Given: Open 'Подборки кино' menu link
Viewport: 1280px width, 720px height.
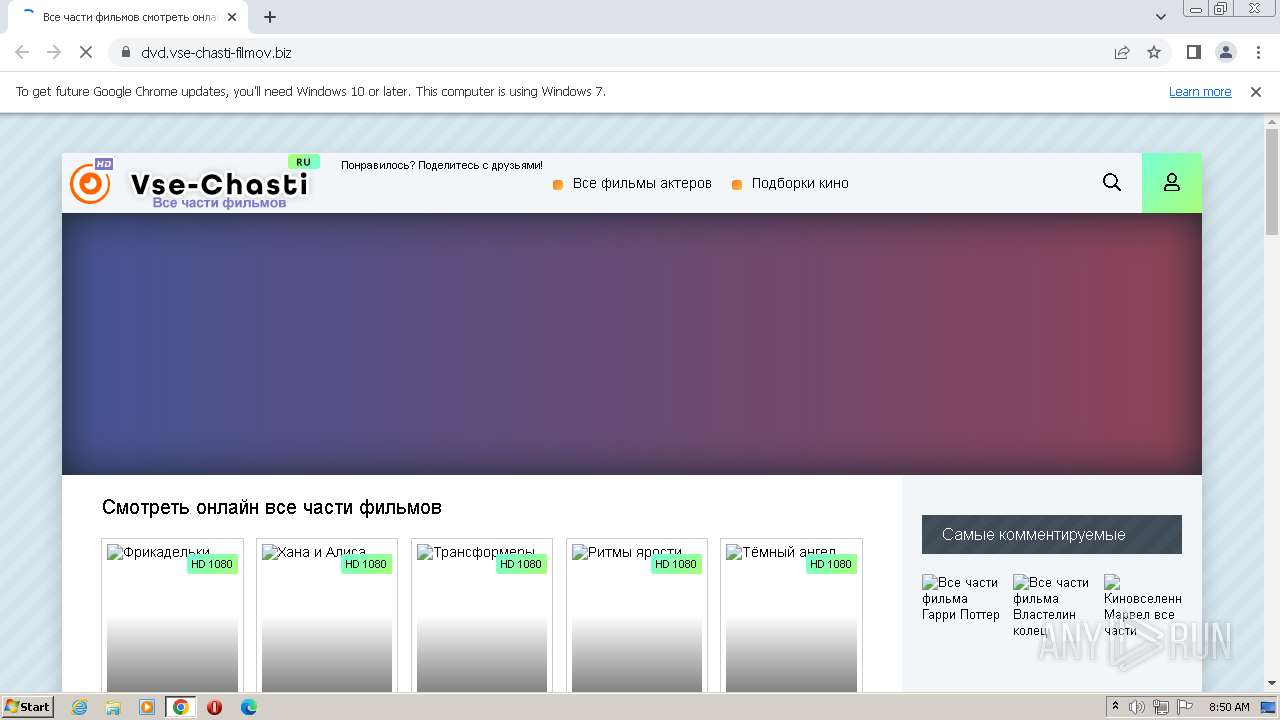Looking at the screenshot, I should point(800,183).
